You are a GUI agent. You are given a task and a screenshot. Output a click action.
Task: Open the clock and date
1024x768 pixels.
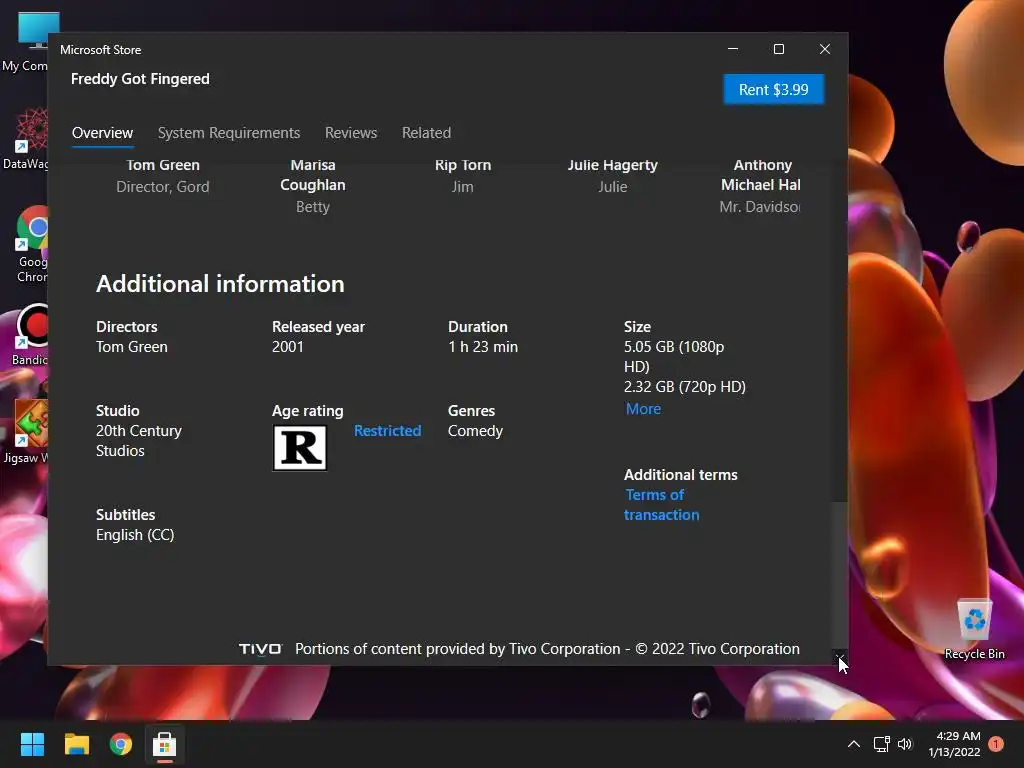954,744
